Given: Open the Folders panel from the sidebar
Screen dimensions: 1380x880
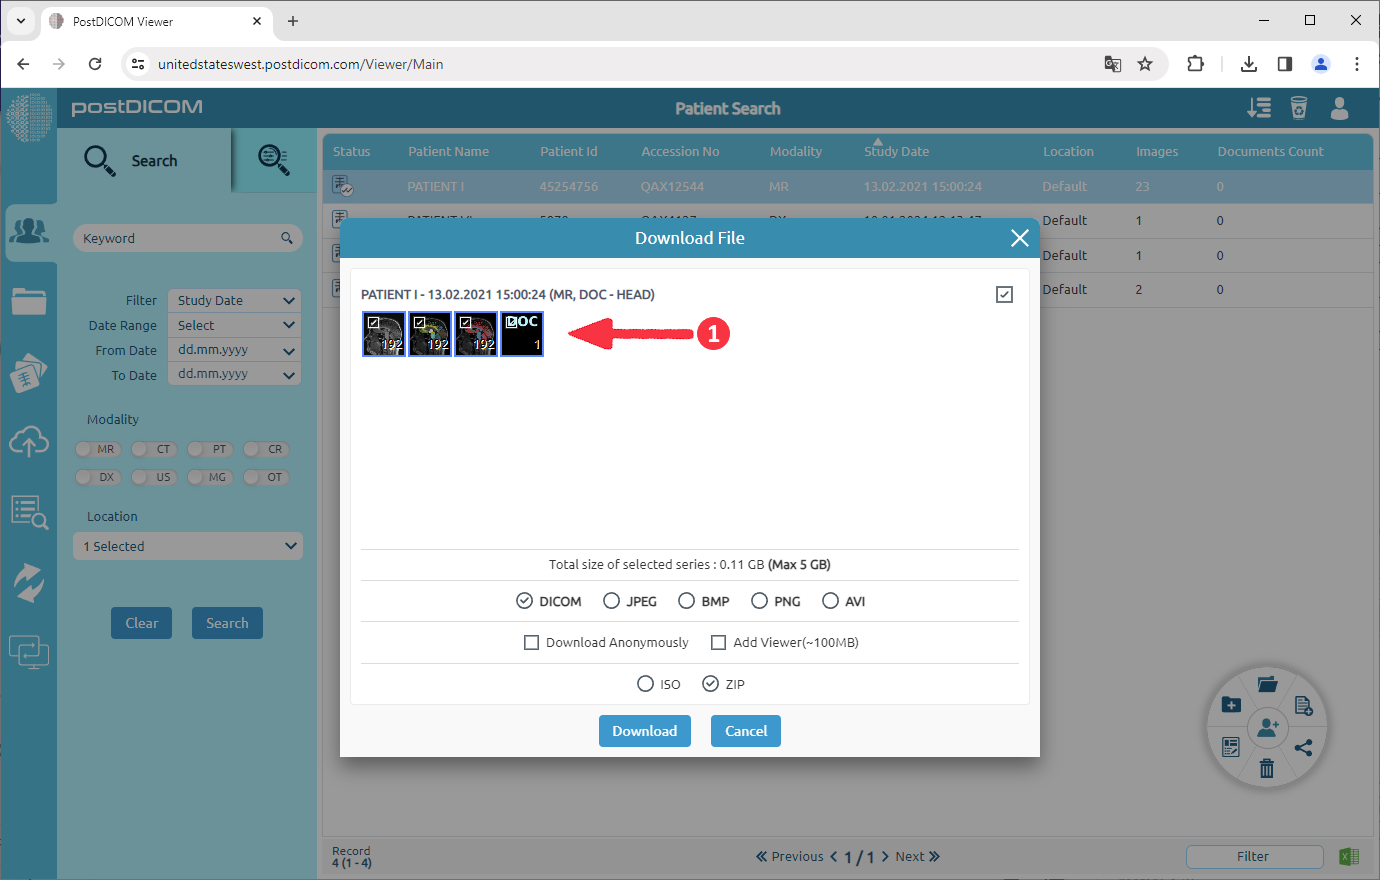Looking at the screenshot, I should click(x=30, y=301).
